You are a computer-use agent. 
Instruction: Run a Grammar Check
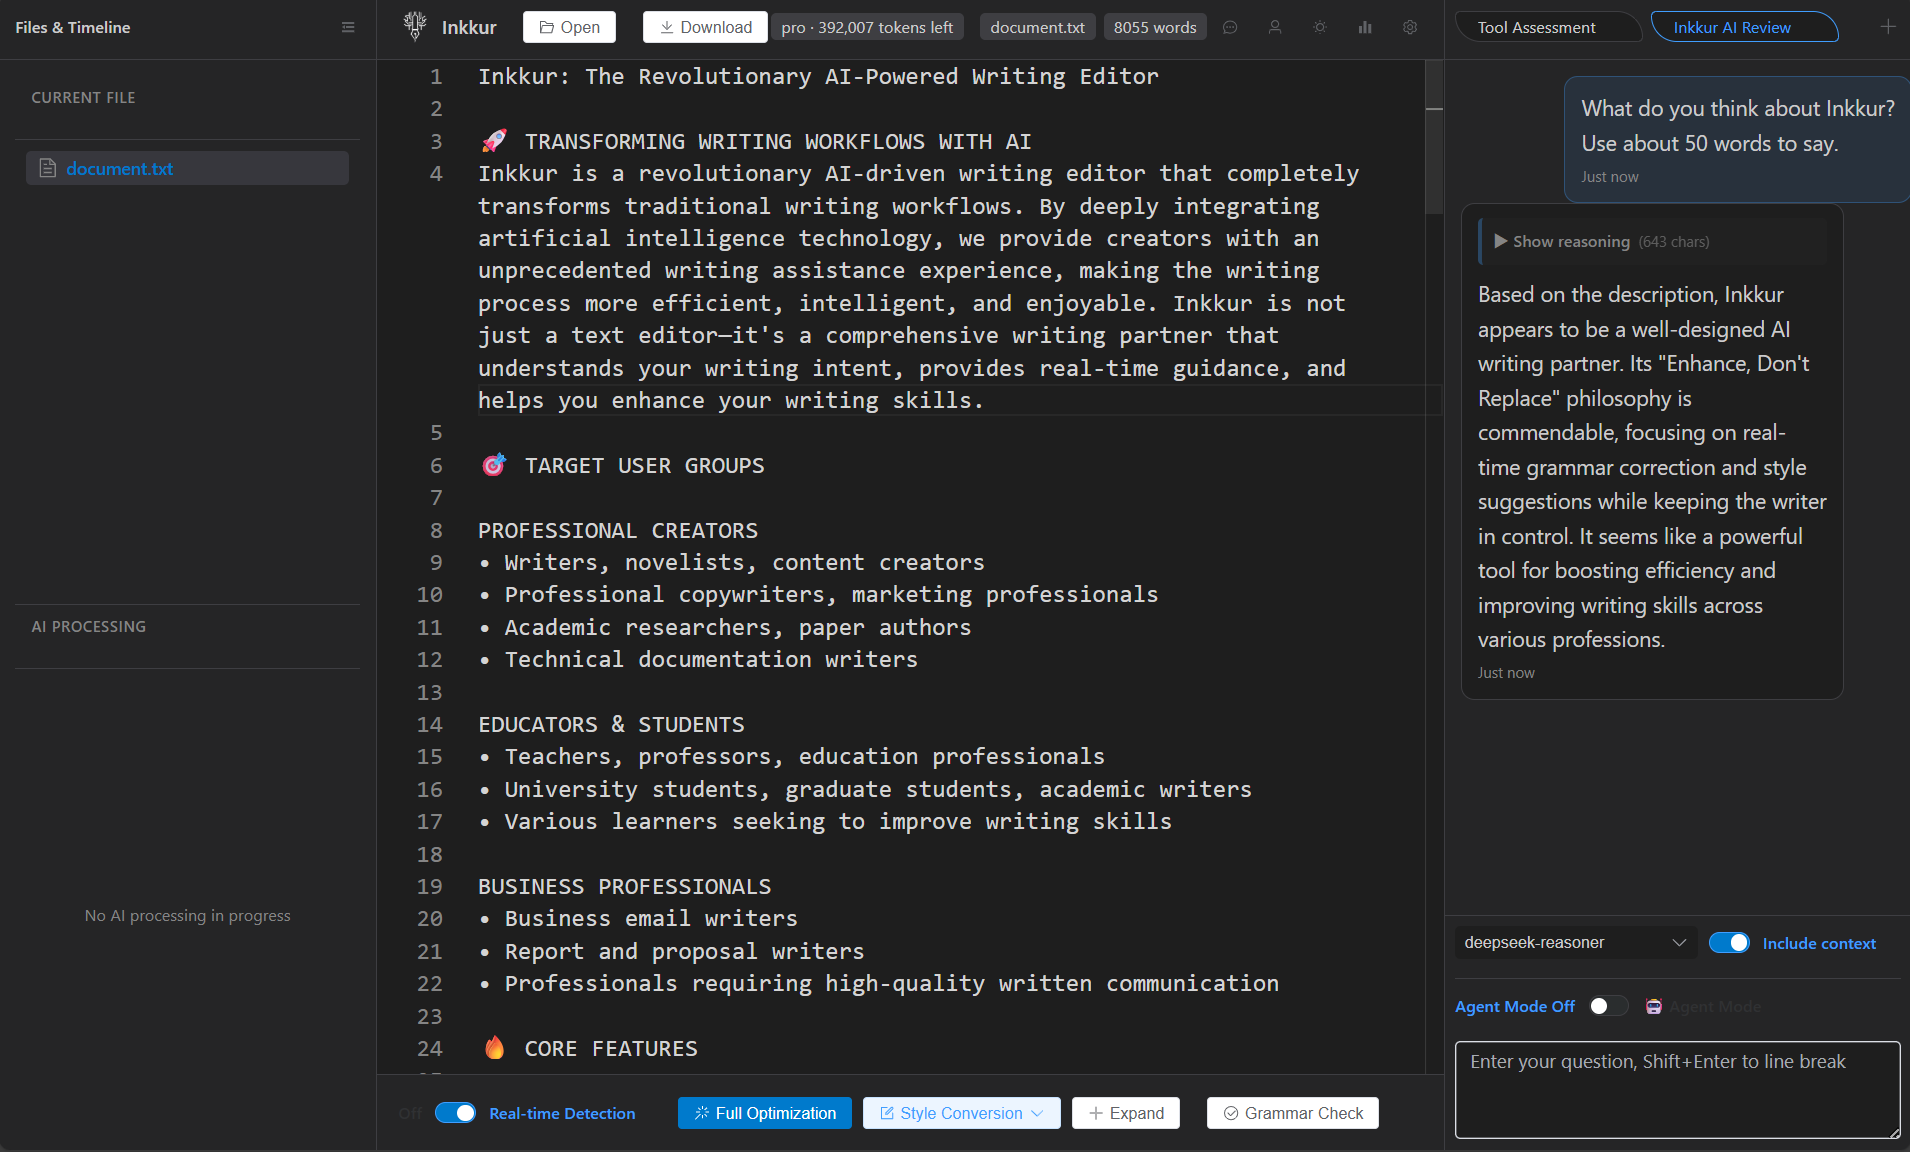coord(1292,1112)
